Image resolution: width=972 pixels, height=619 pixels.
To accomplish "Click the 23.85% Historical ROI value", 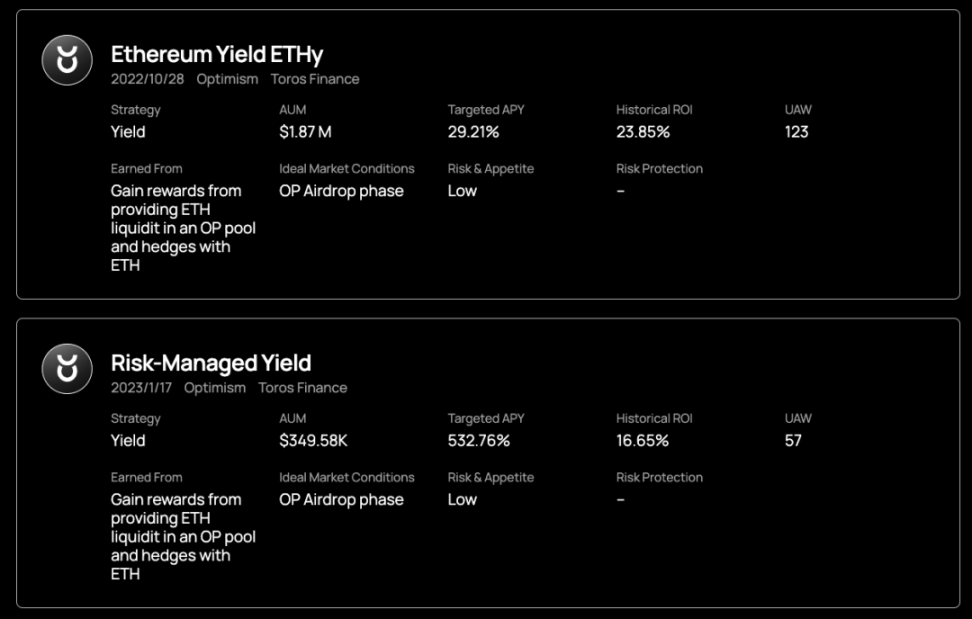I will (643, 132).
